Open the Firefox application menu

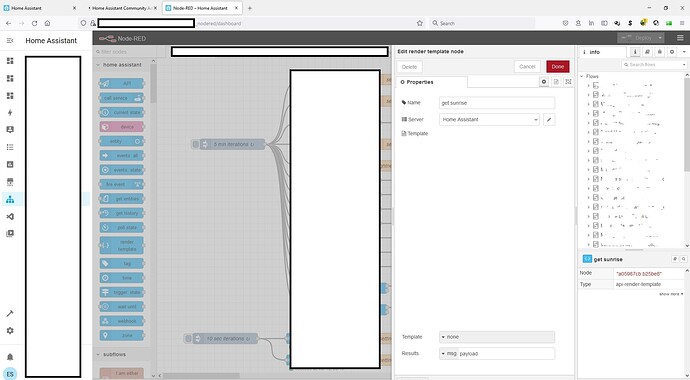[682, 23]
